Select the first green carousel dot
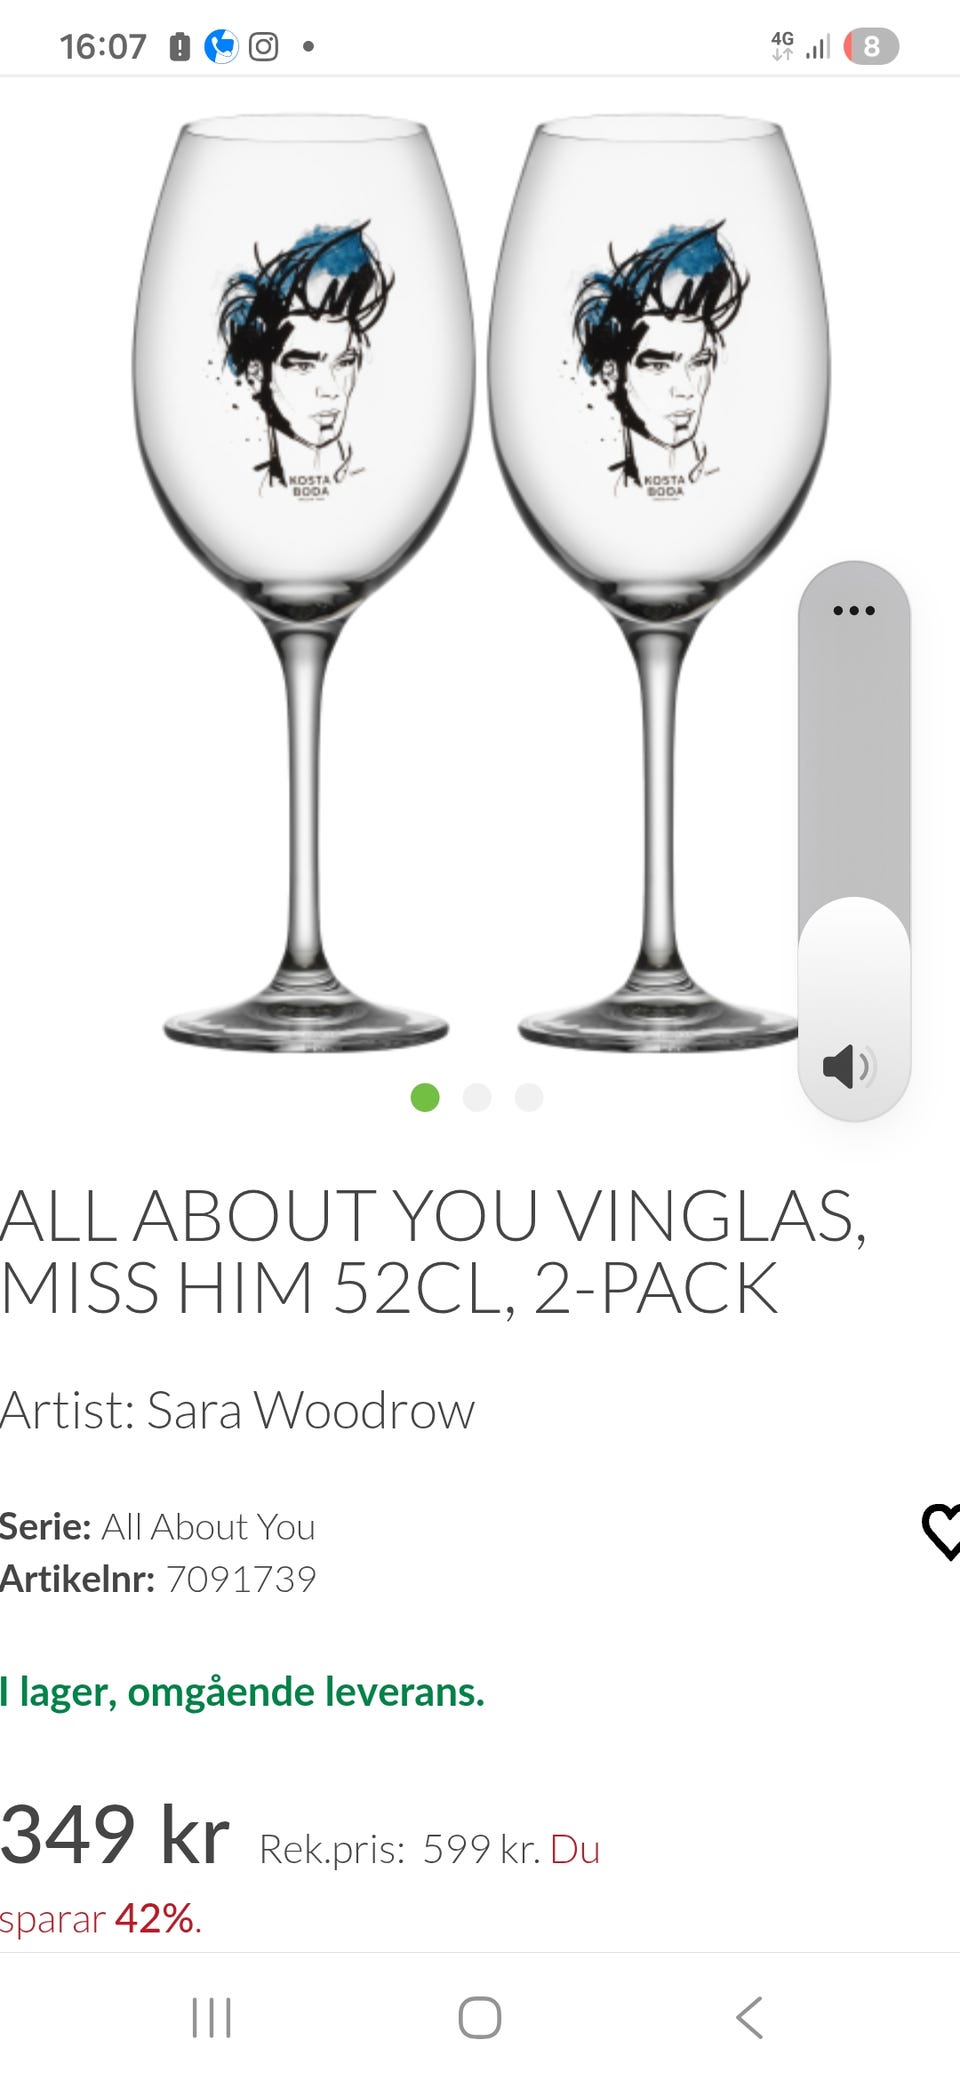Image resolution: width=960 pixels, height=2080 pixels. (425, 1097)
